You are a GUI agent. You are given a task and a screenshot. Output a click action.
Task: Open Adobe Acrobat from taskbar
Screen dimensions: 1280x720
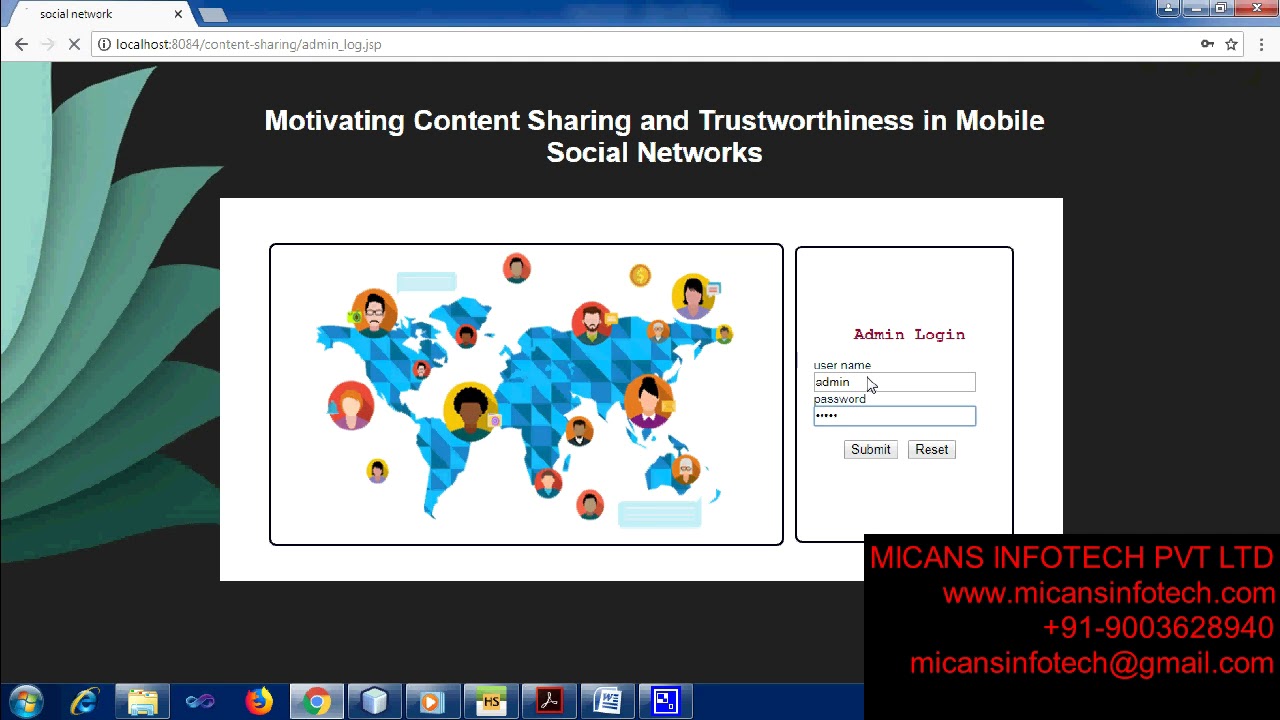pyautogui.click(x=549, y=702)
